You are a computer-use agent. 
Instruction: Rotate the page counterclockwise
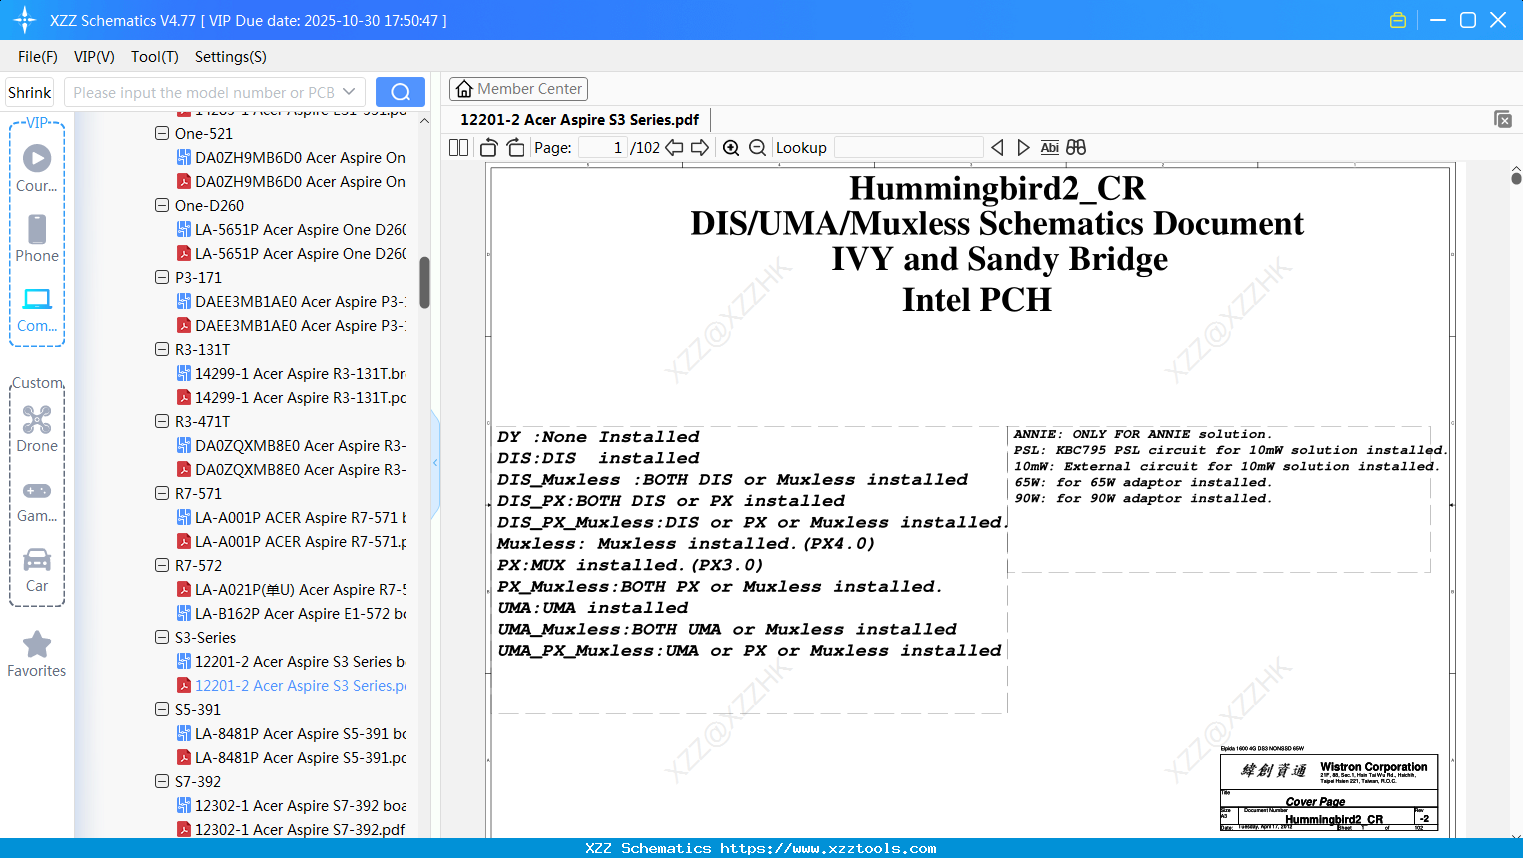tap(489, 148)
